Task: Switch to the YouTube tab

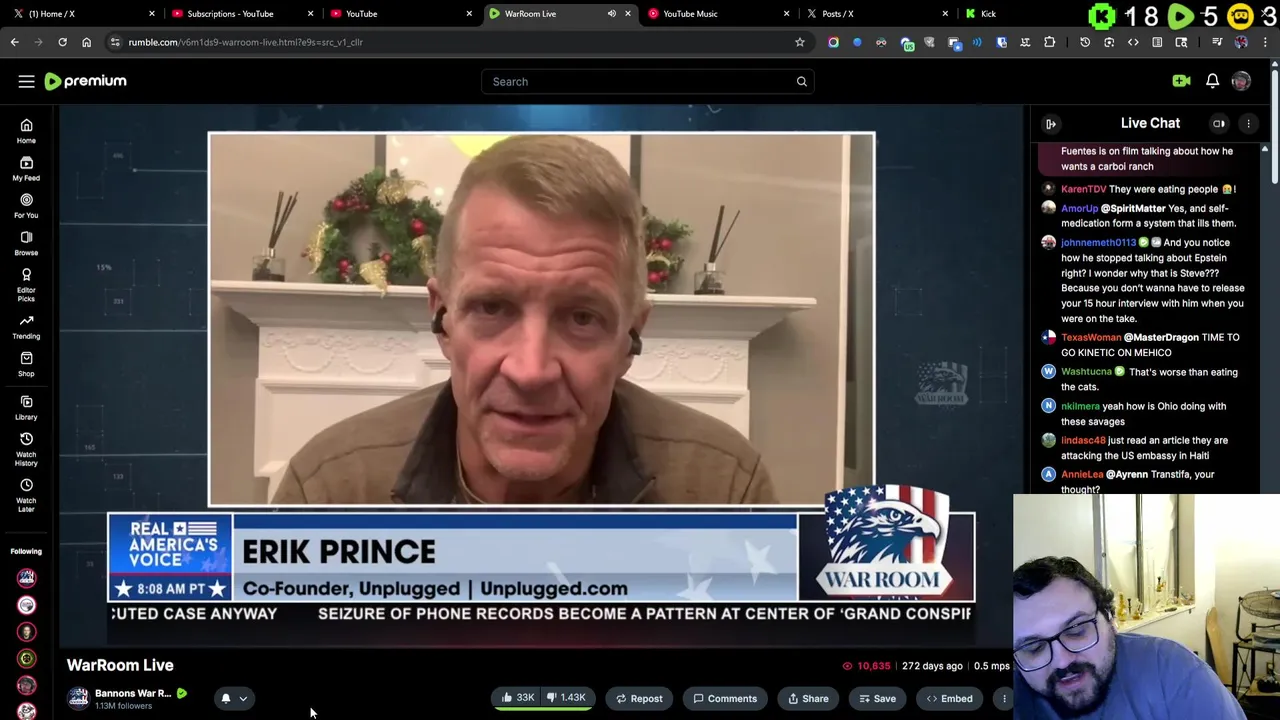Action: pyautogui.click(x=400, y=14)
